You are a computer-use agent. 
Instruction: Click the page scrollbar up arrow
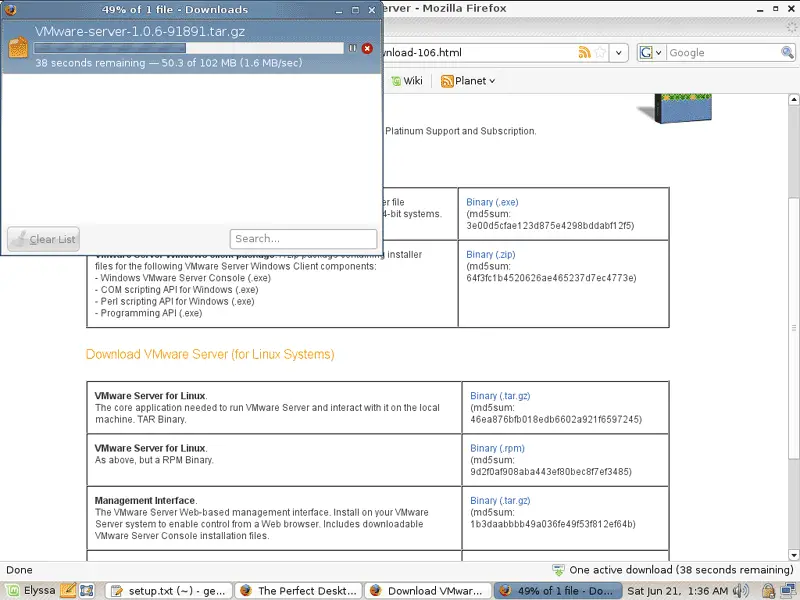tap(793, 99)
